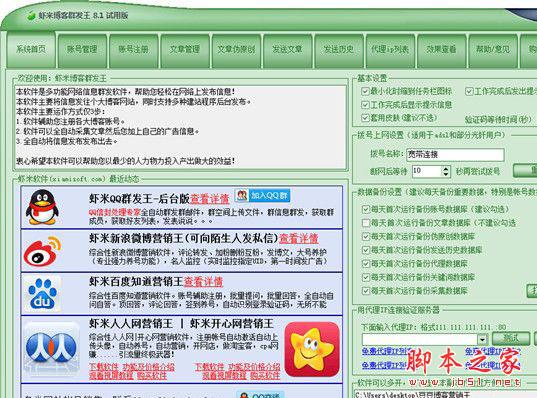Screen dimensions: 537x398
Task: Toggle backup of 关键词数据库 checkbox
Action: tap(366, 277)
